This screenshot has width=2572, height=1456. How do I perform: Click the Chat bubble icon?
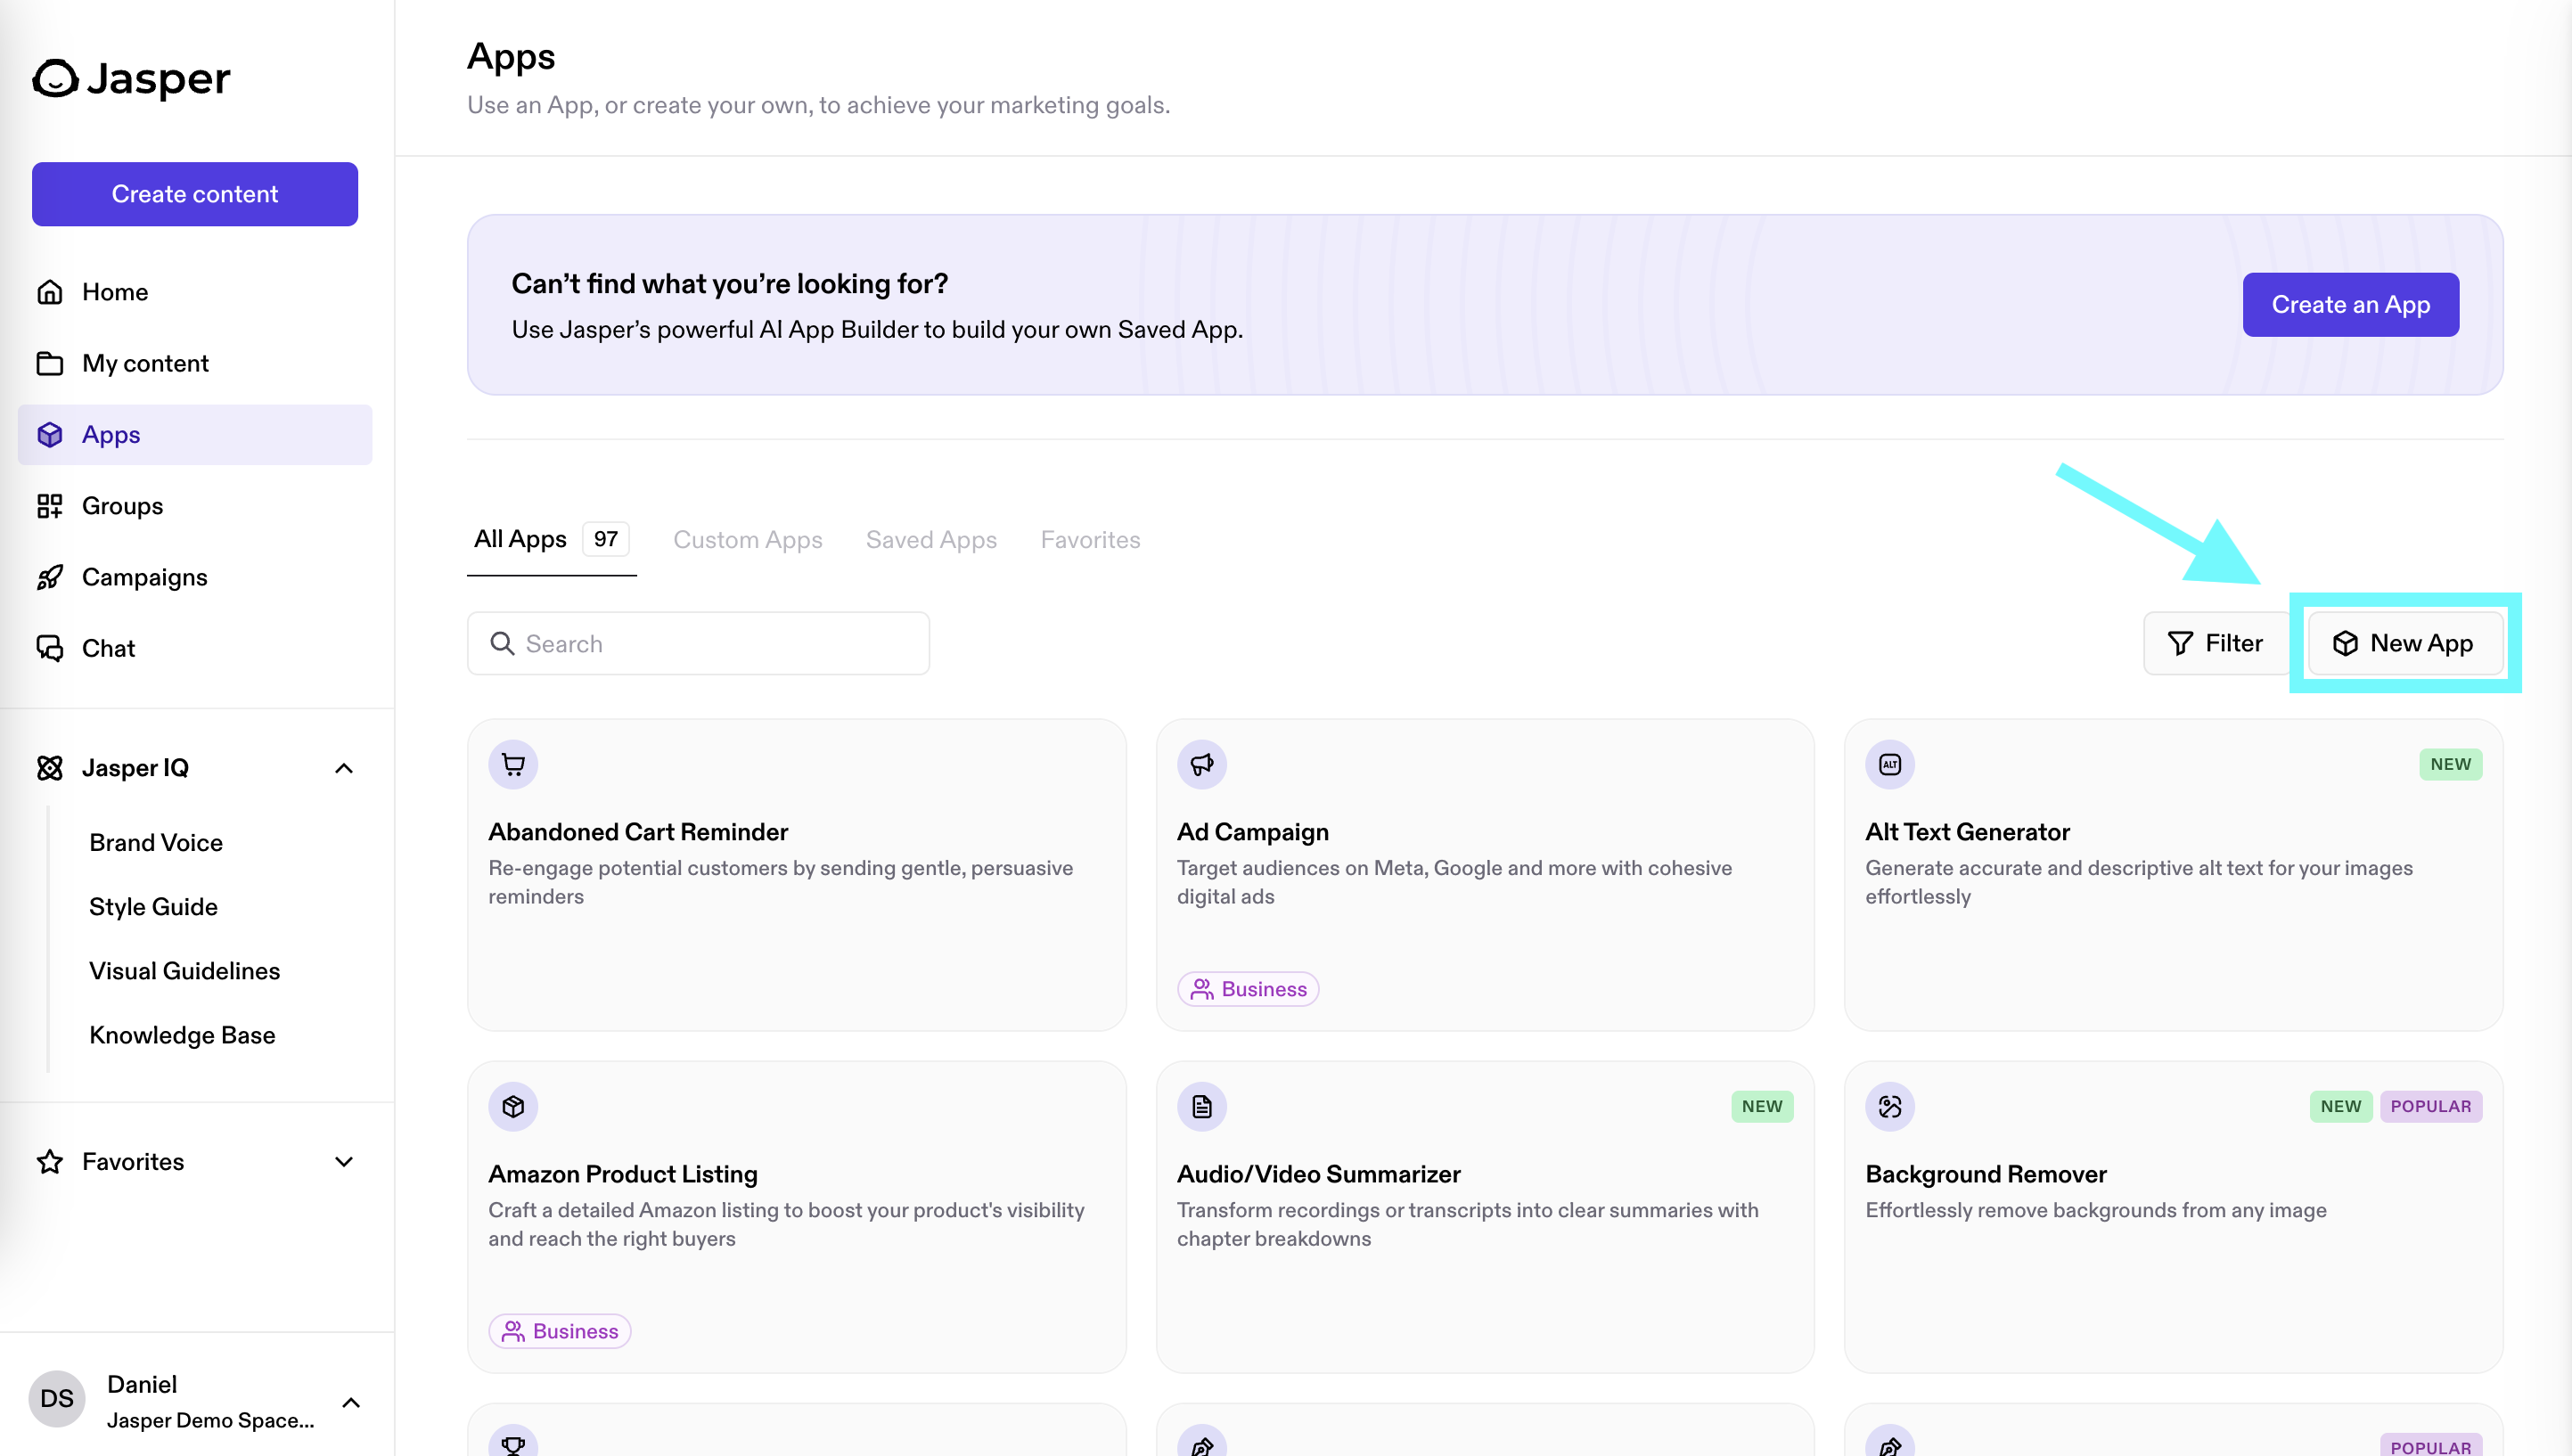pos(50,648)
